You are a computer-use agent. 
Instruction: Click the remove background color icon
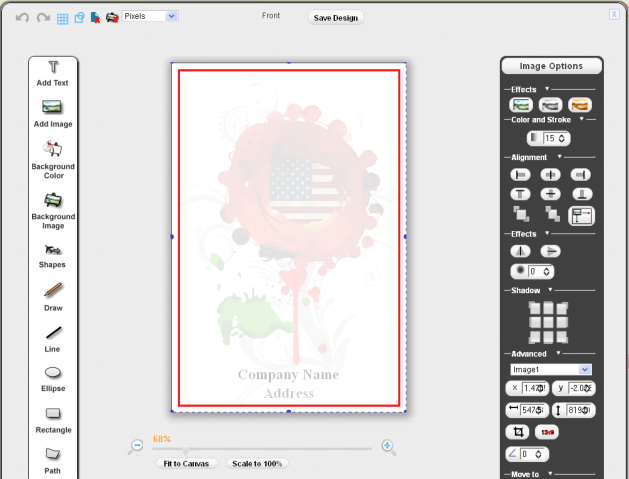pyautogui.click(x=95, y=18)
